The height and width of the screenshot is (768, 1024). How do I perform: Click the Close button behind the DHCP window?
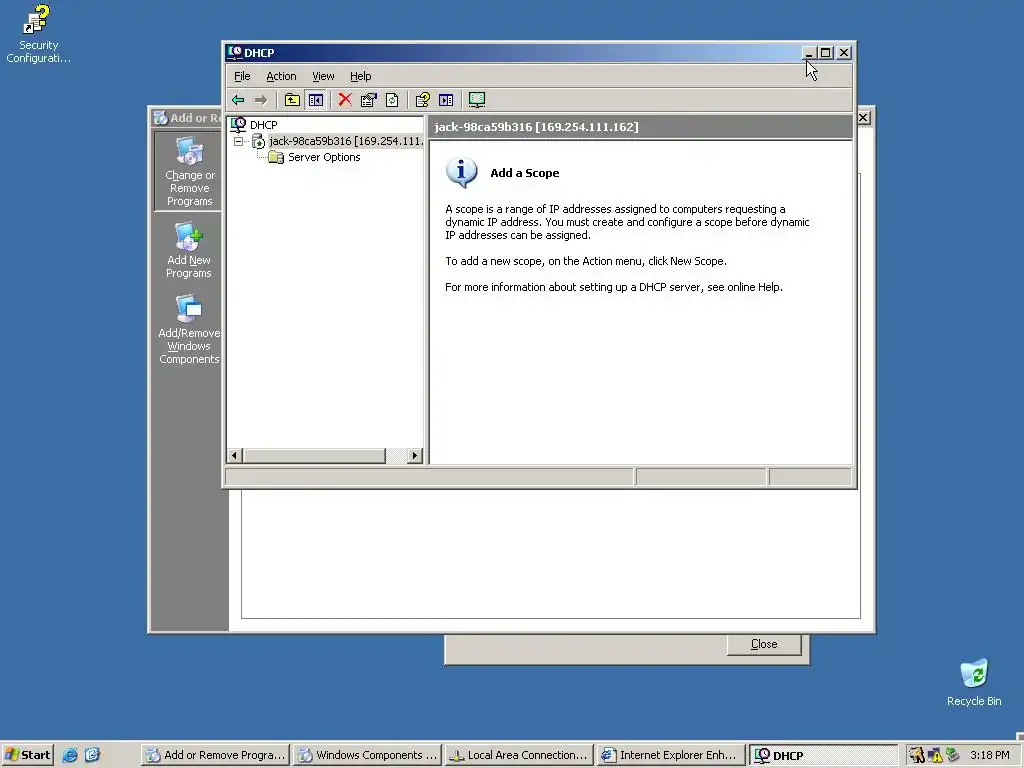click(764, 645)
